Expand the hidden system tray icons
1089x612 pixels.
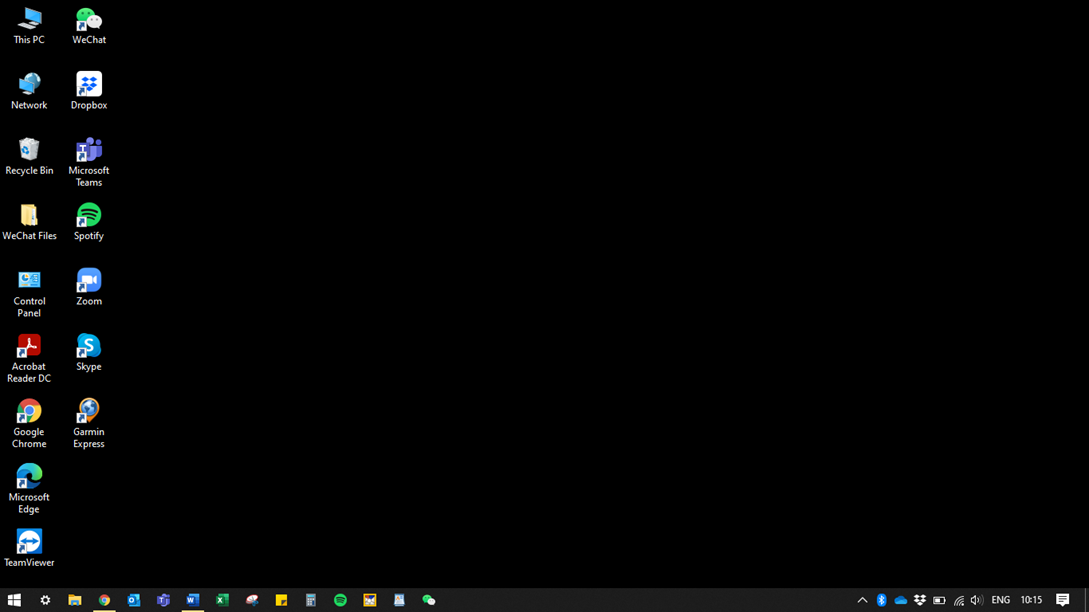pyautogui.click(x=862, y=600)
